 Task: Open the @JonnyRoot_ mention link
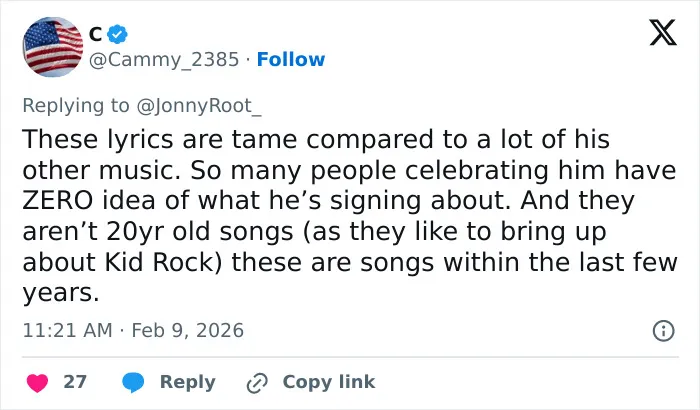click(199, 106)
